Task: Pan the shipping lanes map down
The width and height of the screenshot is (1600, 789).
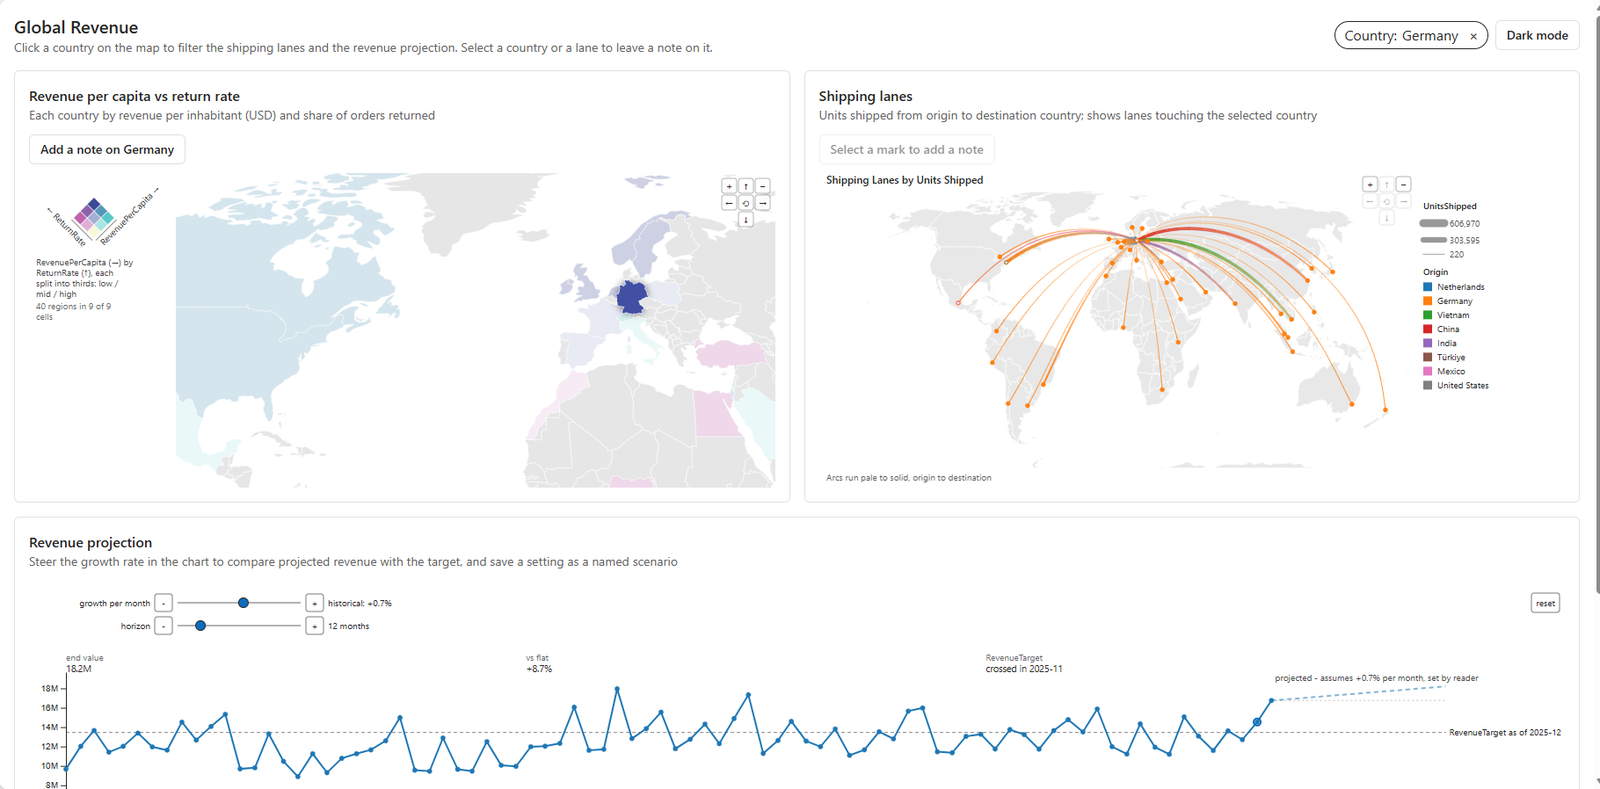Action: pos(1387,218)
